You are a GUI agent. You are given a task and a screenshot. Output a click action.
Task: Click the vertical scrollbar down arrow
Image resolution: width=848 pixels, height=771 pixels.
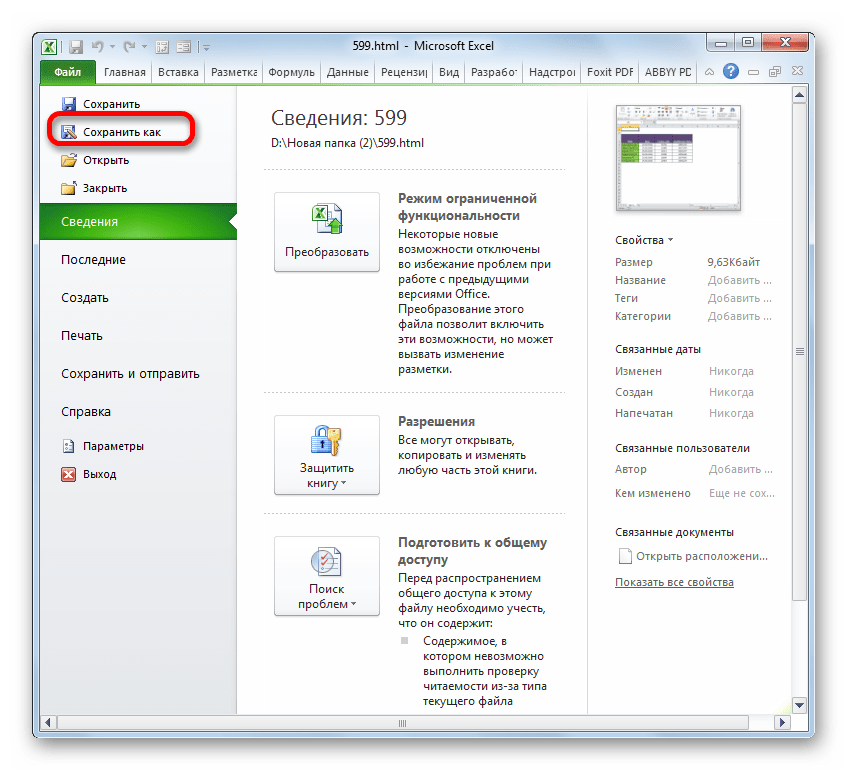point(799,704)
